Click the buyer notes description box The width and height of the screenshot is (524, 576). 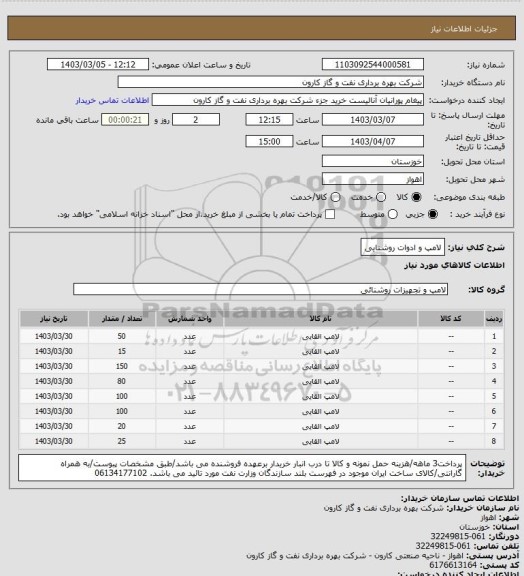tap(242, 468)
